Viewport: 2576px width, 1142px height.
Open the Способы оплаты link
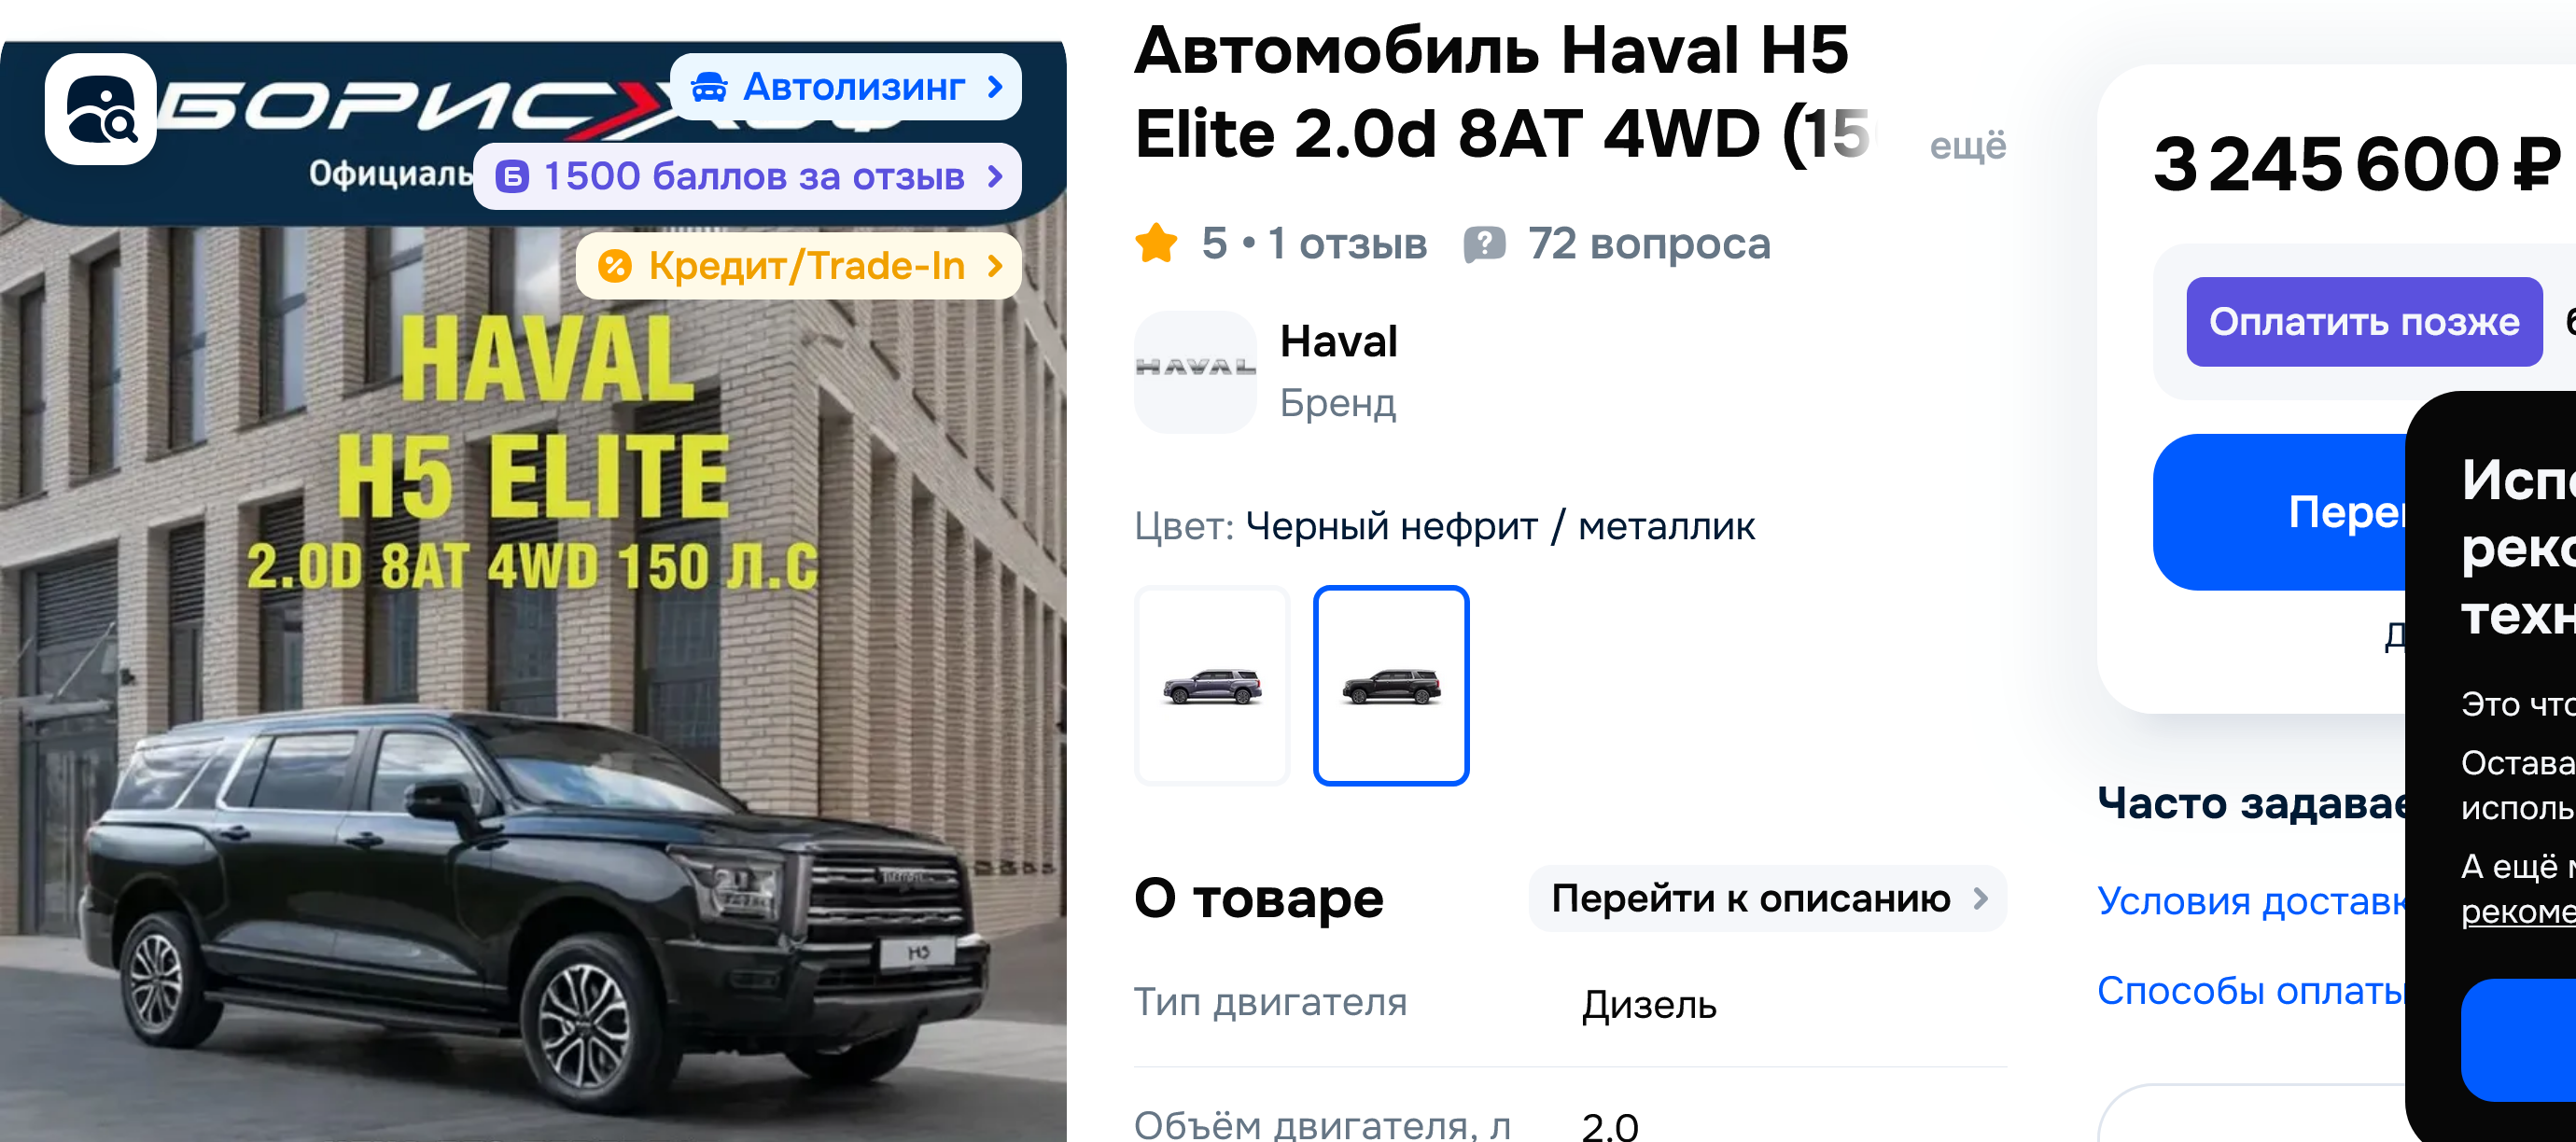(x=2251, y=990)
